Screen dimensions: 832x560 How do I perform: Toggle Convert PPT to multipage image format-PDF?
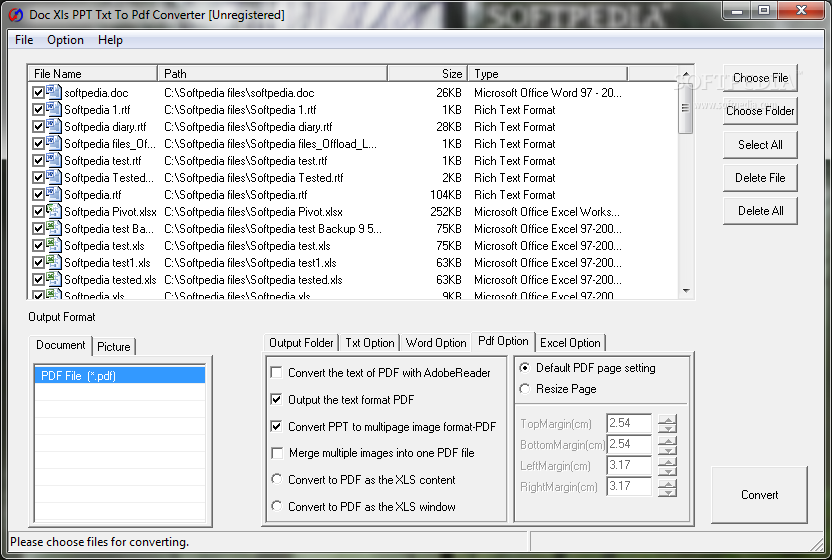pos(276,426)
